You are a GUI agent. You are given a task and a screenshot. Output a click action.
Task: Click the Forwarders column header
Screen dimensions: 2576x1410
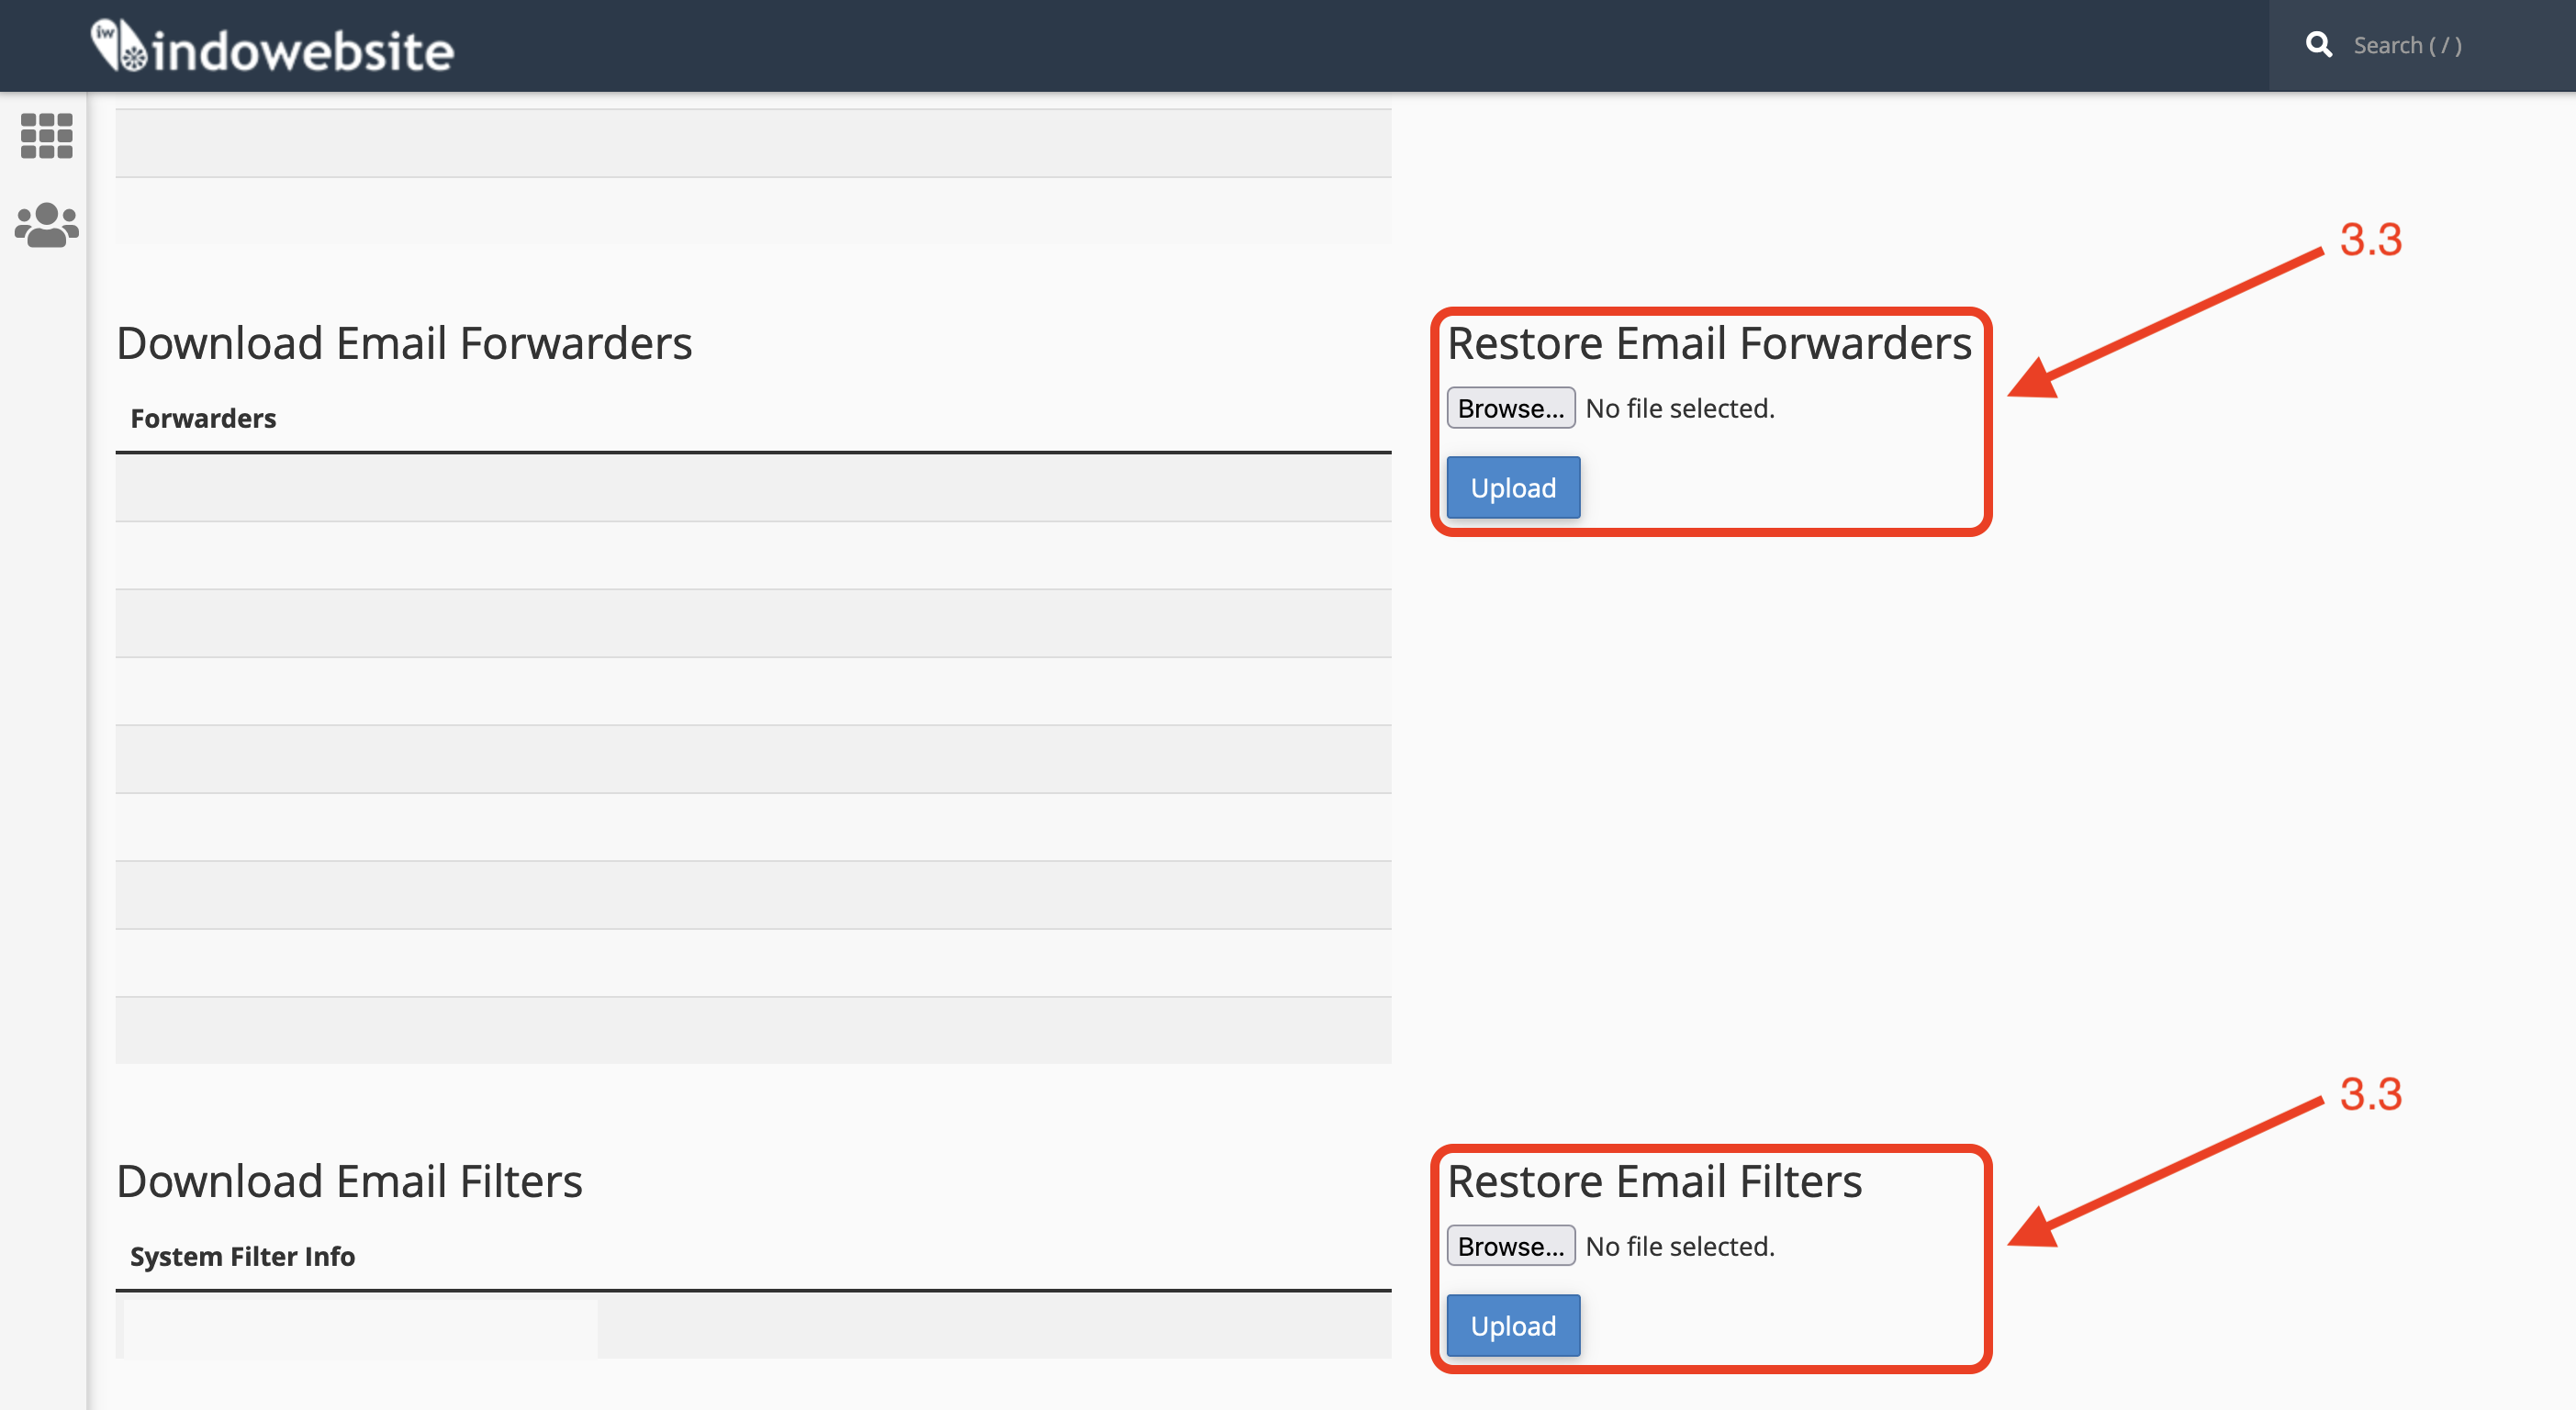(x=203, y=418)
